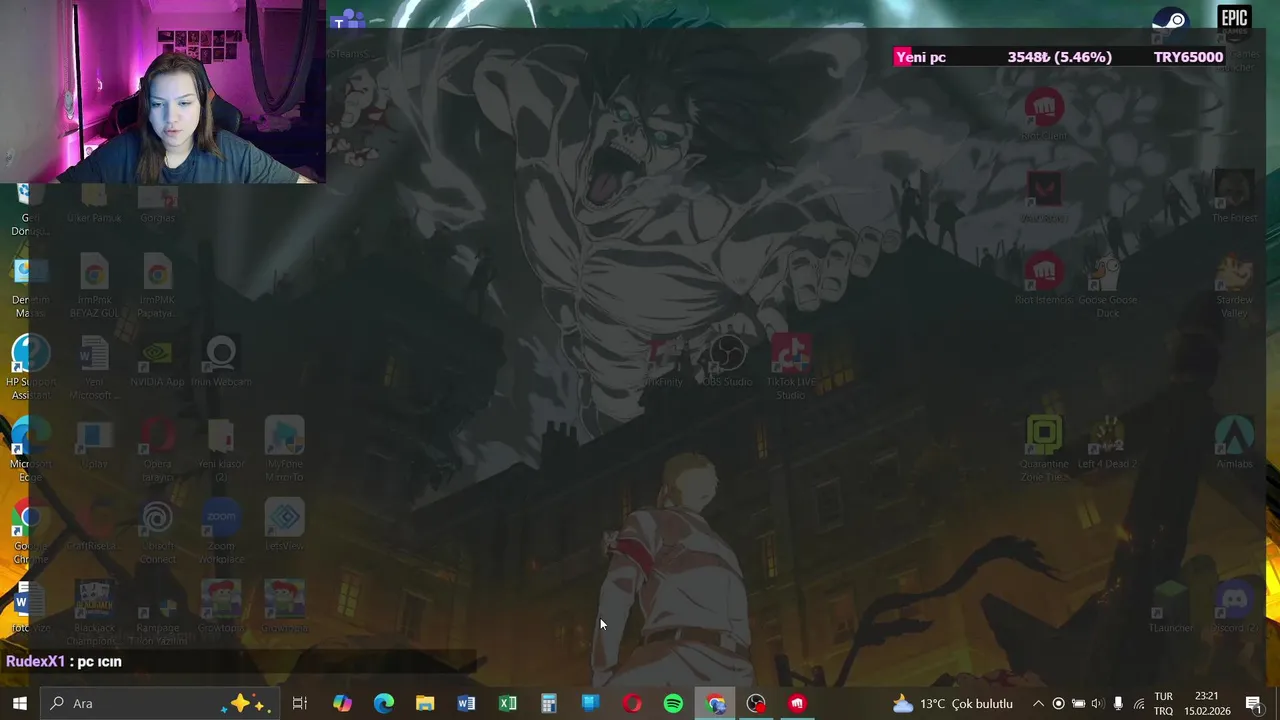Screen dimensions: 1280x720
Task: Open HP Support Assistant shortcut
Action: 30,368
